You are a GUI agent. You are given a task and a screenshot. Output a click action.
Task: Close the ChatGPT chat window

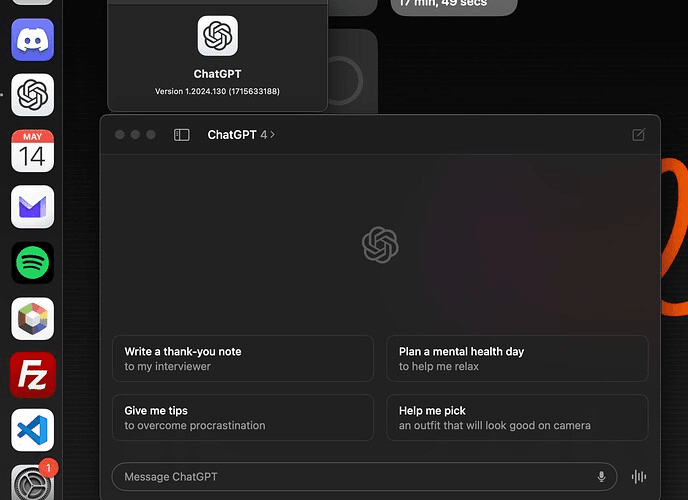120,135
